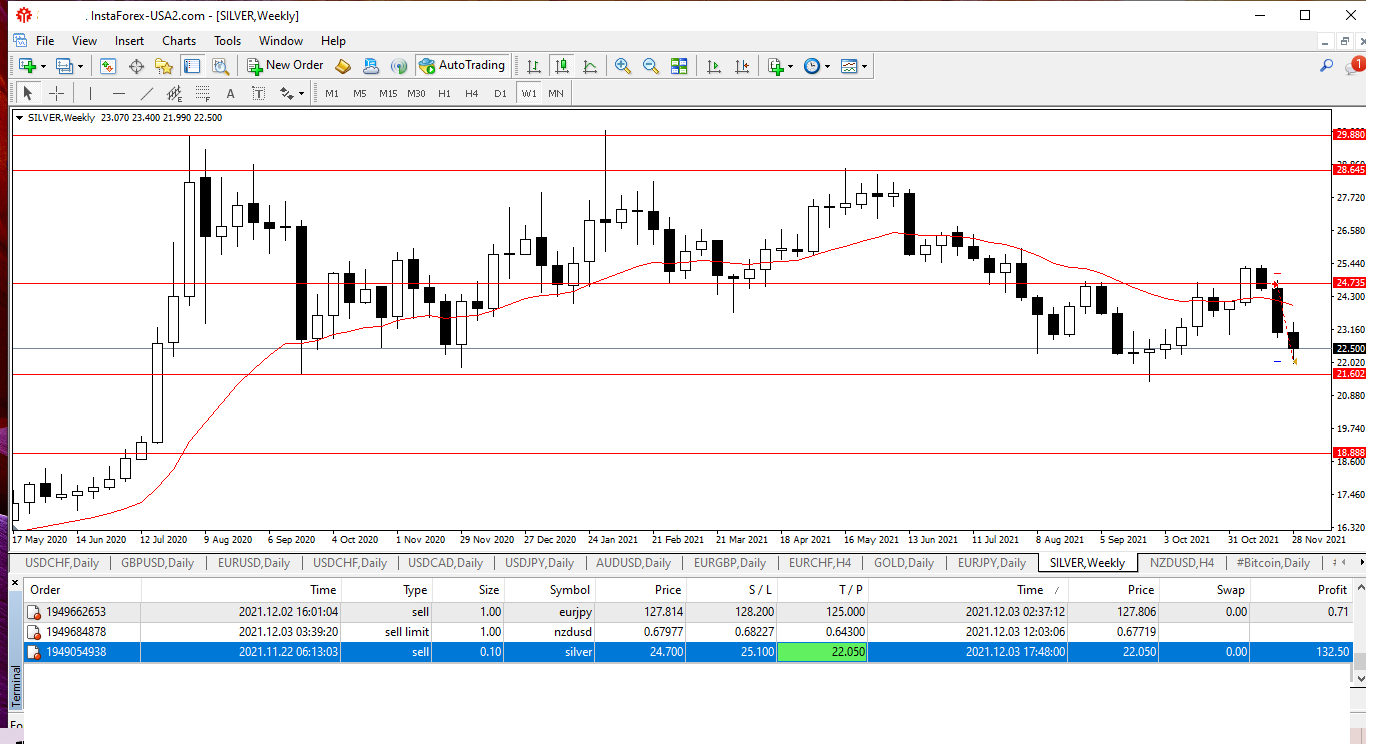
Task: Select the nzdusd sell limit order 1949684878
Action: [x=688, y=631]
